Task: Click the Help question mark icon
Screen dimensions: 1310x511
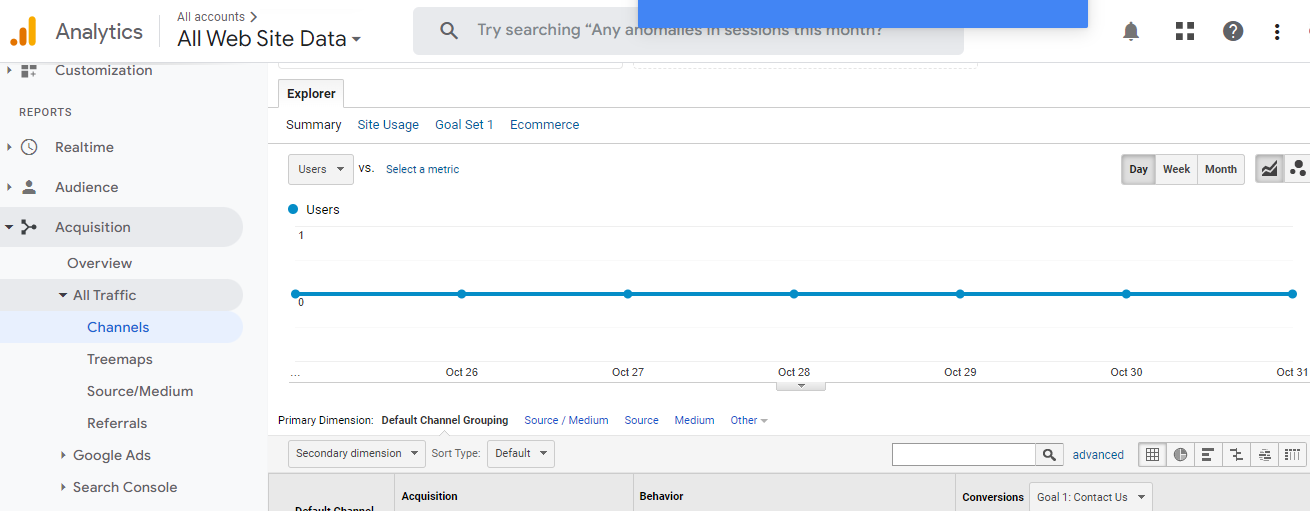Action: [1233, 32]
